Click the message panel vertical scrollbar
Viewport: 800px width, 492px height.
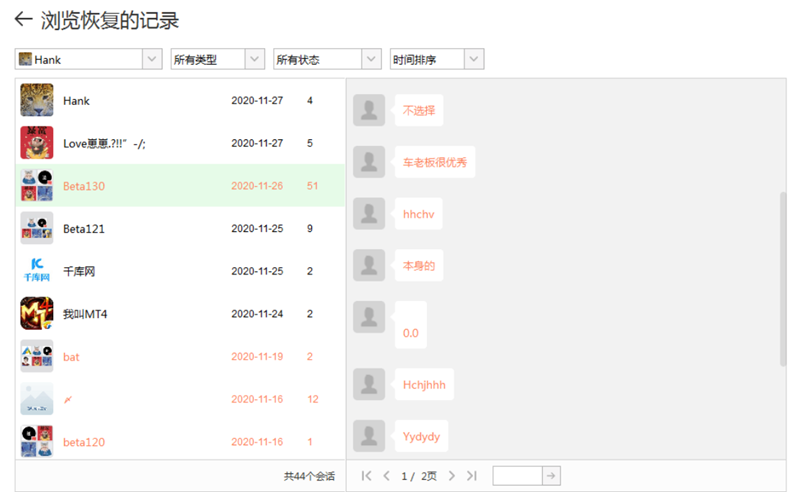pos(783,279)
